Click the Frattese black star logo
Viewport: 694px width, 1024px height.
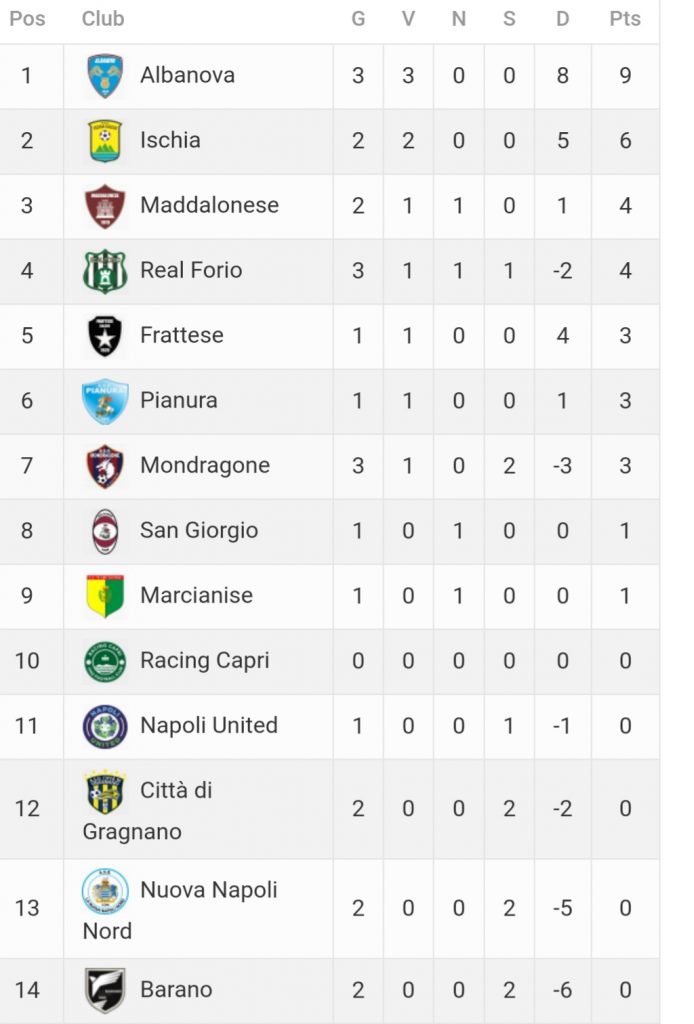pyautogui.click(x=105, y=336)
